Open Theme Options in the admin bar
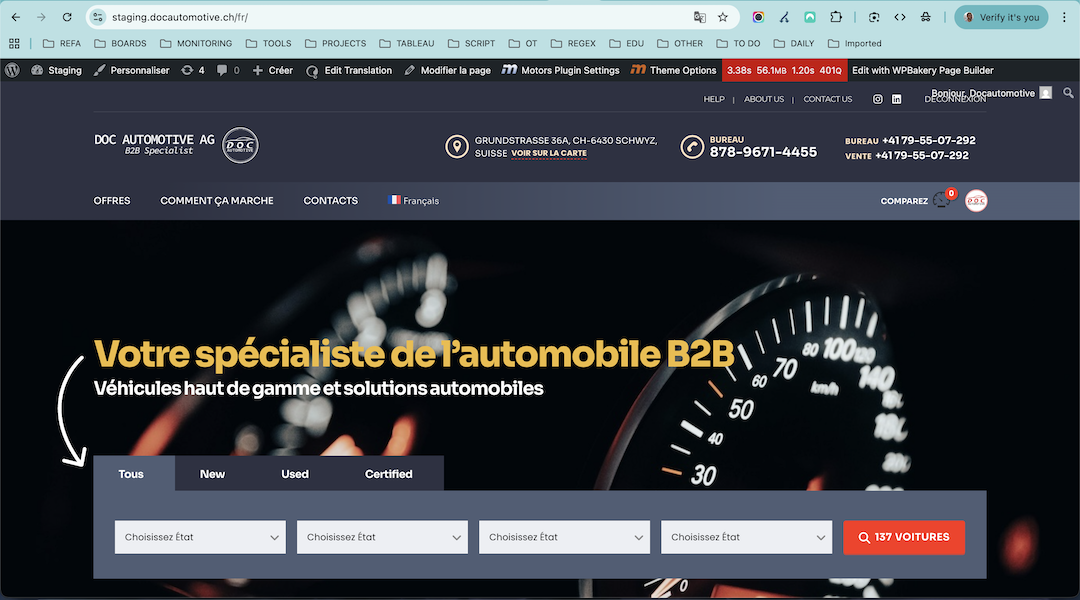The height and width of the screenshot is (600, 1080). (674, 70)
